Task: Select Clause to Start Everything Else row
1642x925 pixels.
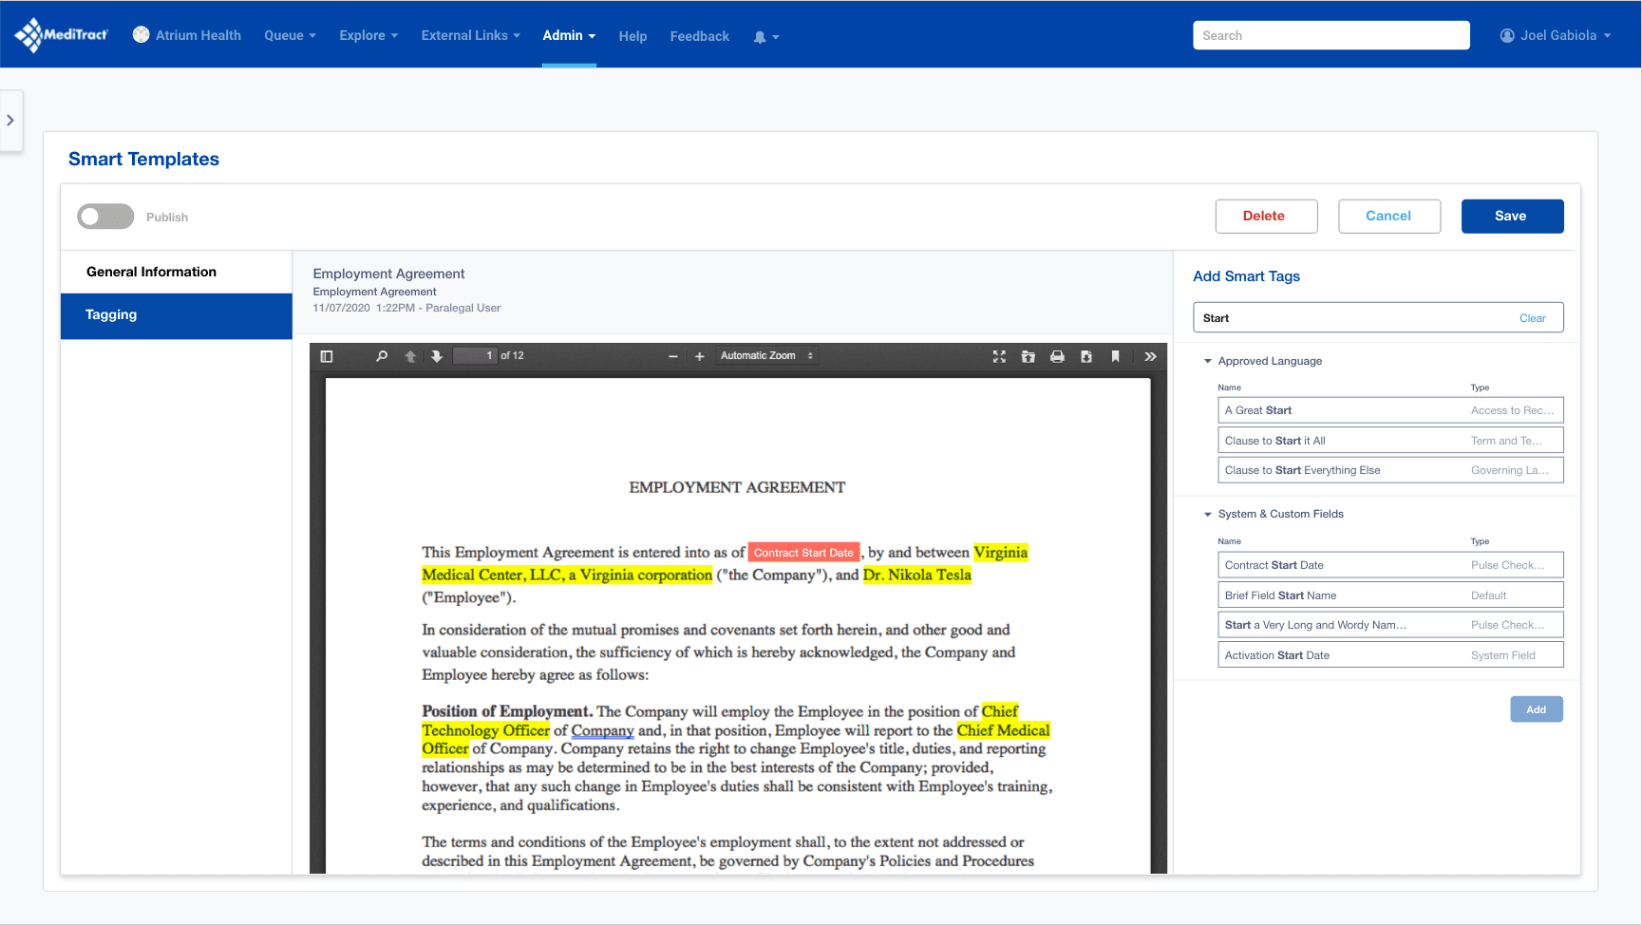Action: (1390, 470)
